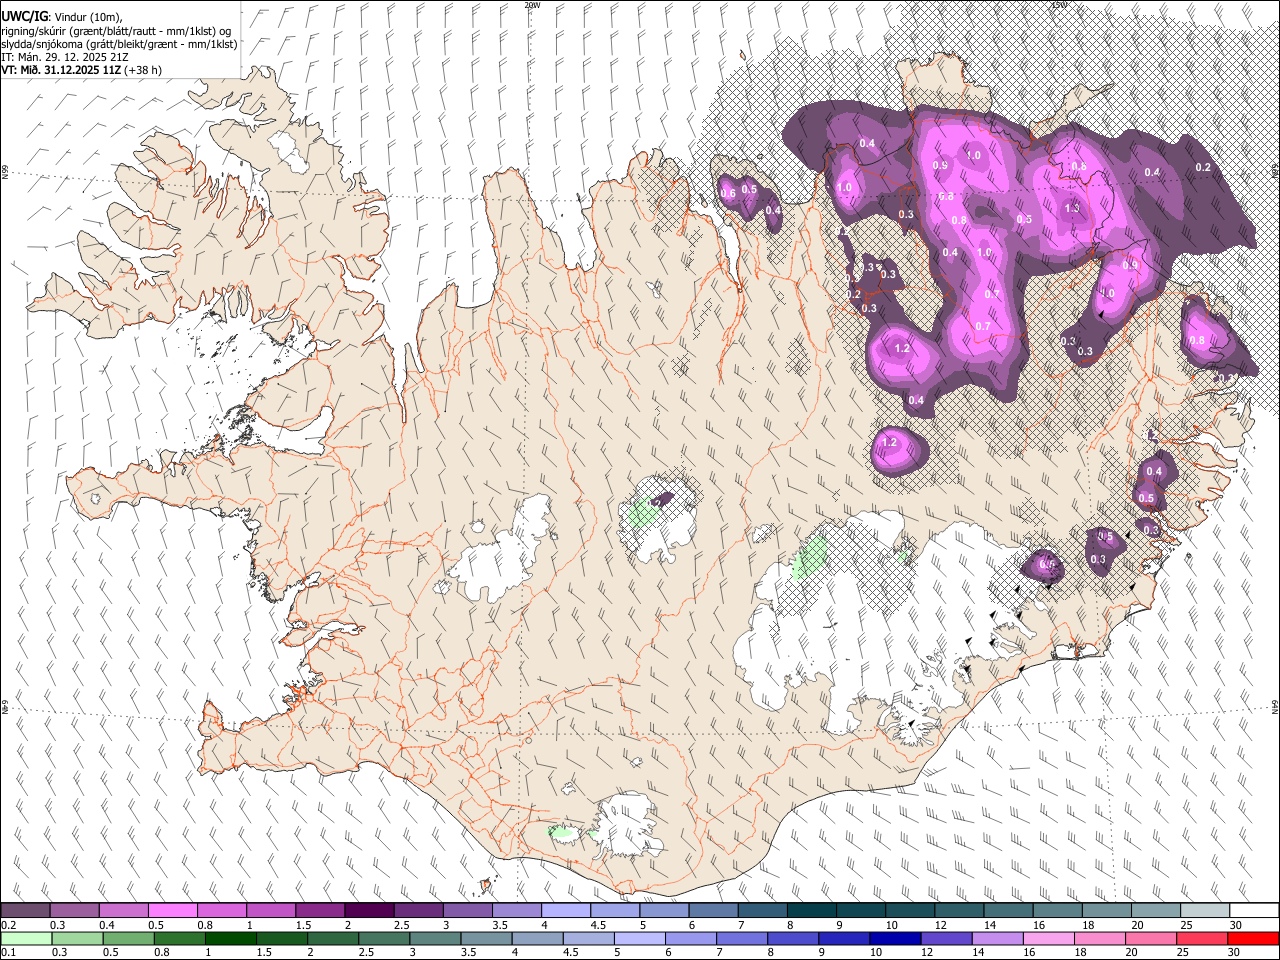Click lower-row legend swatch between 10 and 12

(896, 938)
